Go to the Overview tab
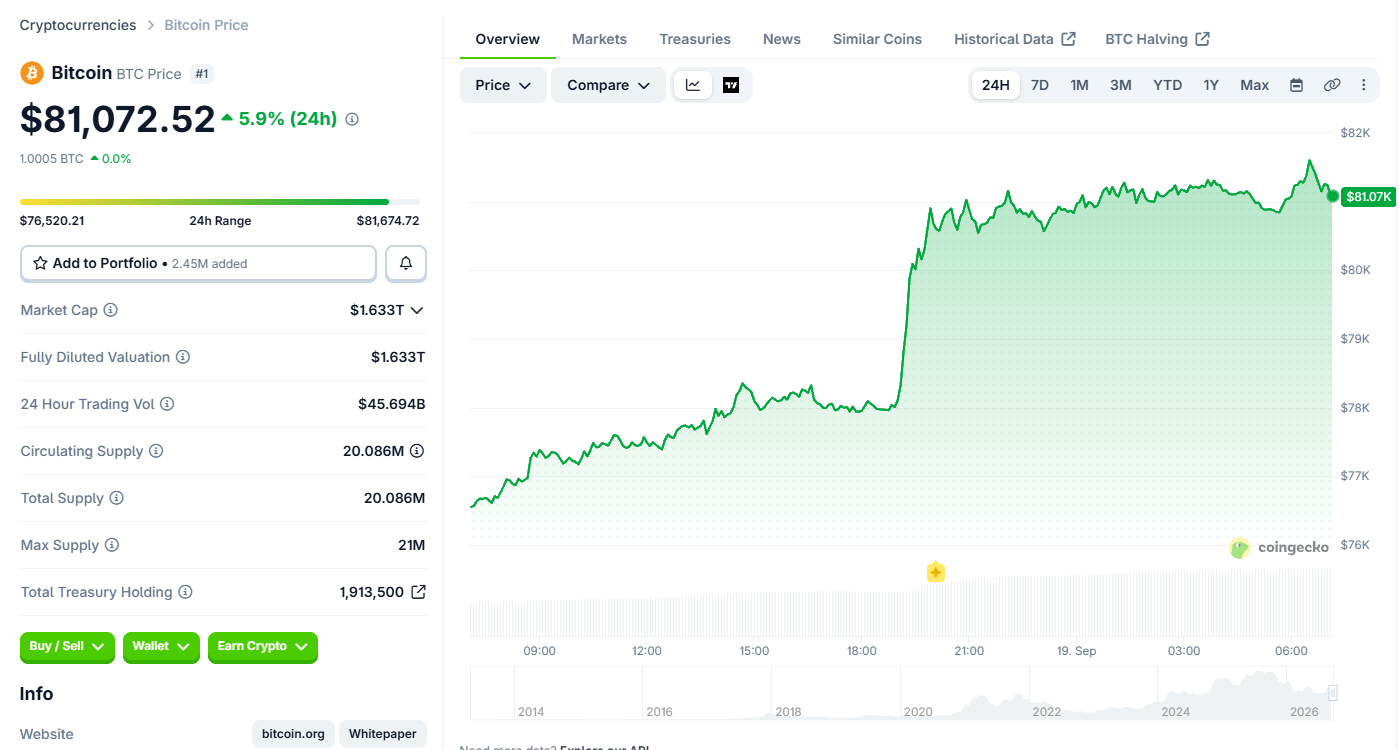The width and height of the screenshot is (1399, 750). [x=508, y=39]
